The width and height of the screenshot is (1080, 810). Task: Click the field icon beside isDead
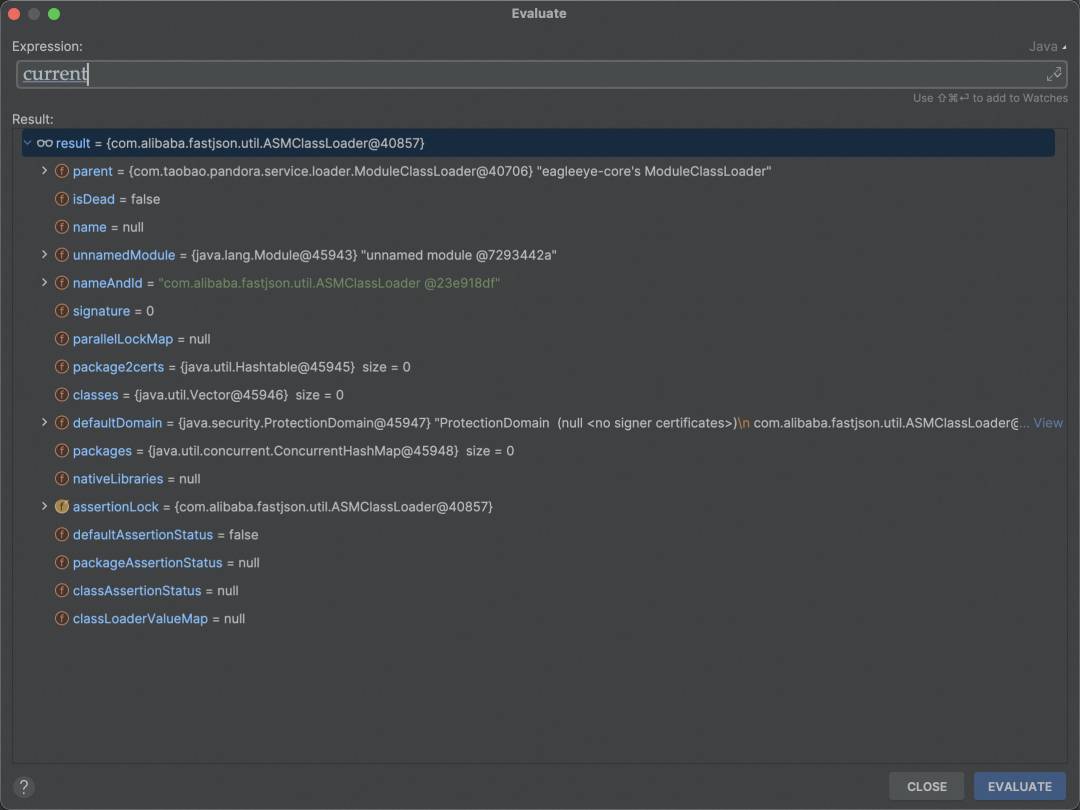61,199
